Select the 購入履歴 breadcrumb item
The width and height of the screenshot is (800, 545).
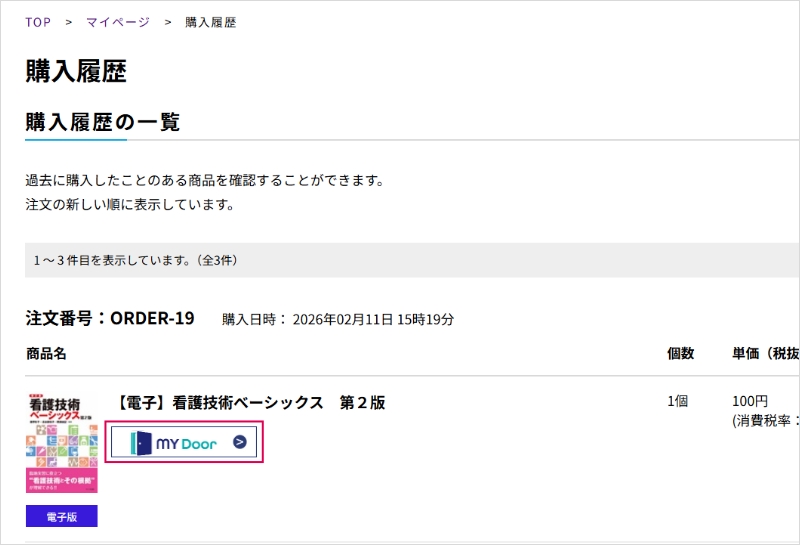[x=210, y=22]
